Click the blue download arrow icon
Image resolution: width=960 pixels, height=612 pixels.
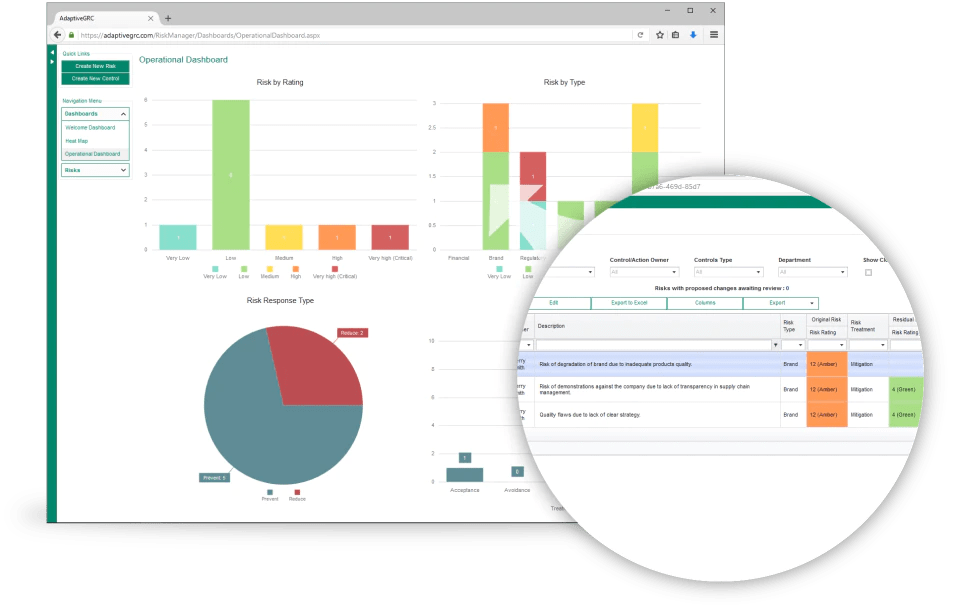693,34
